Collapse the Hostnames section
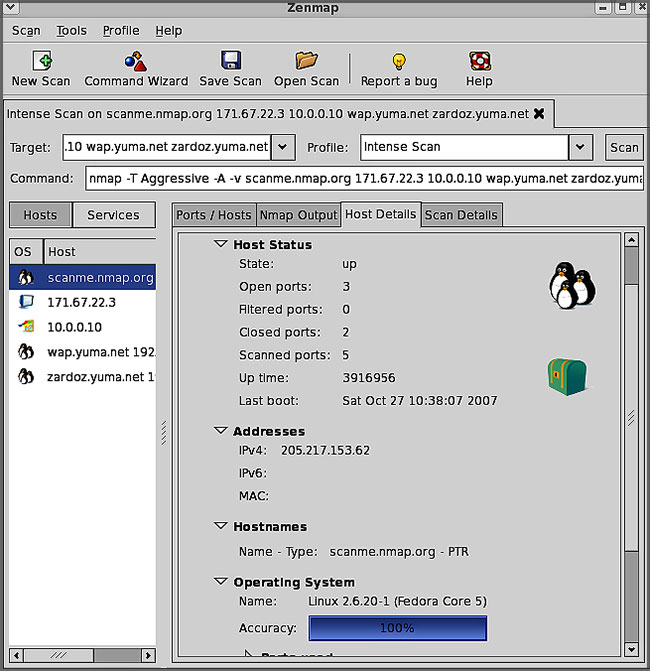 [x=220, y=526]
